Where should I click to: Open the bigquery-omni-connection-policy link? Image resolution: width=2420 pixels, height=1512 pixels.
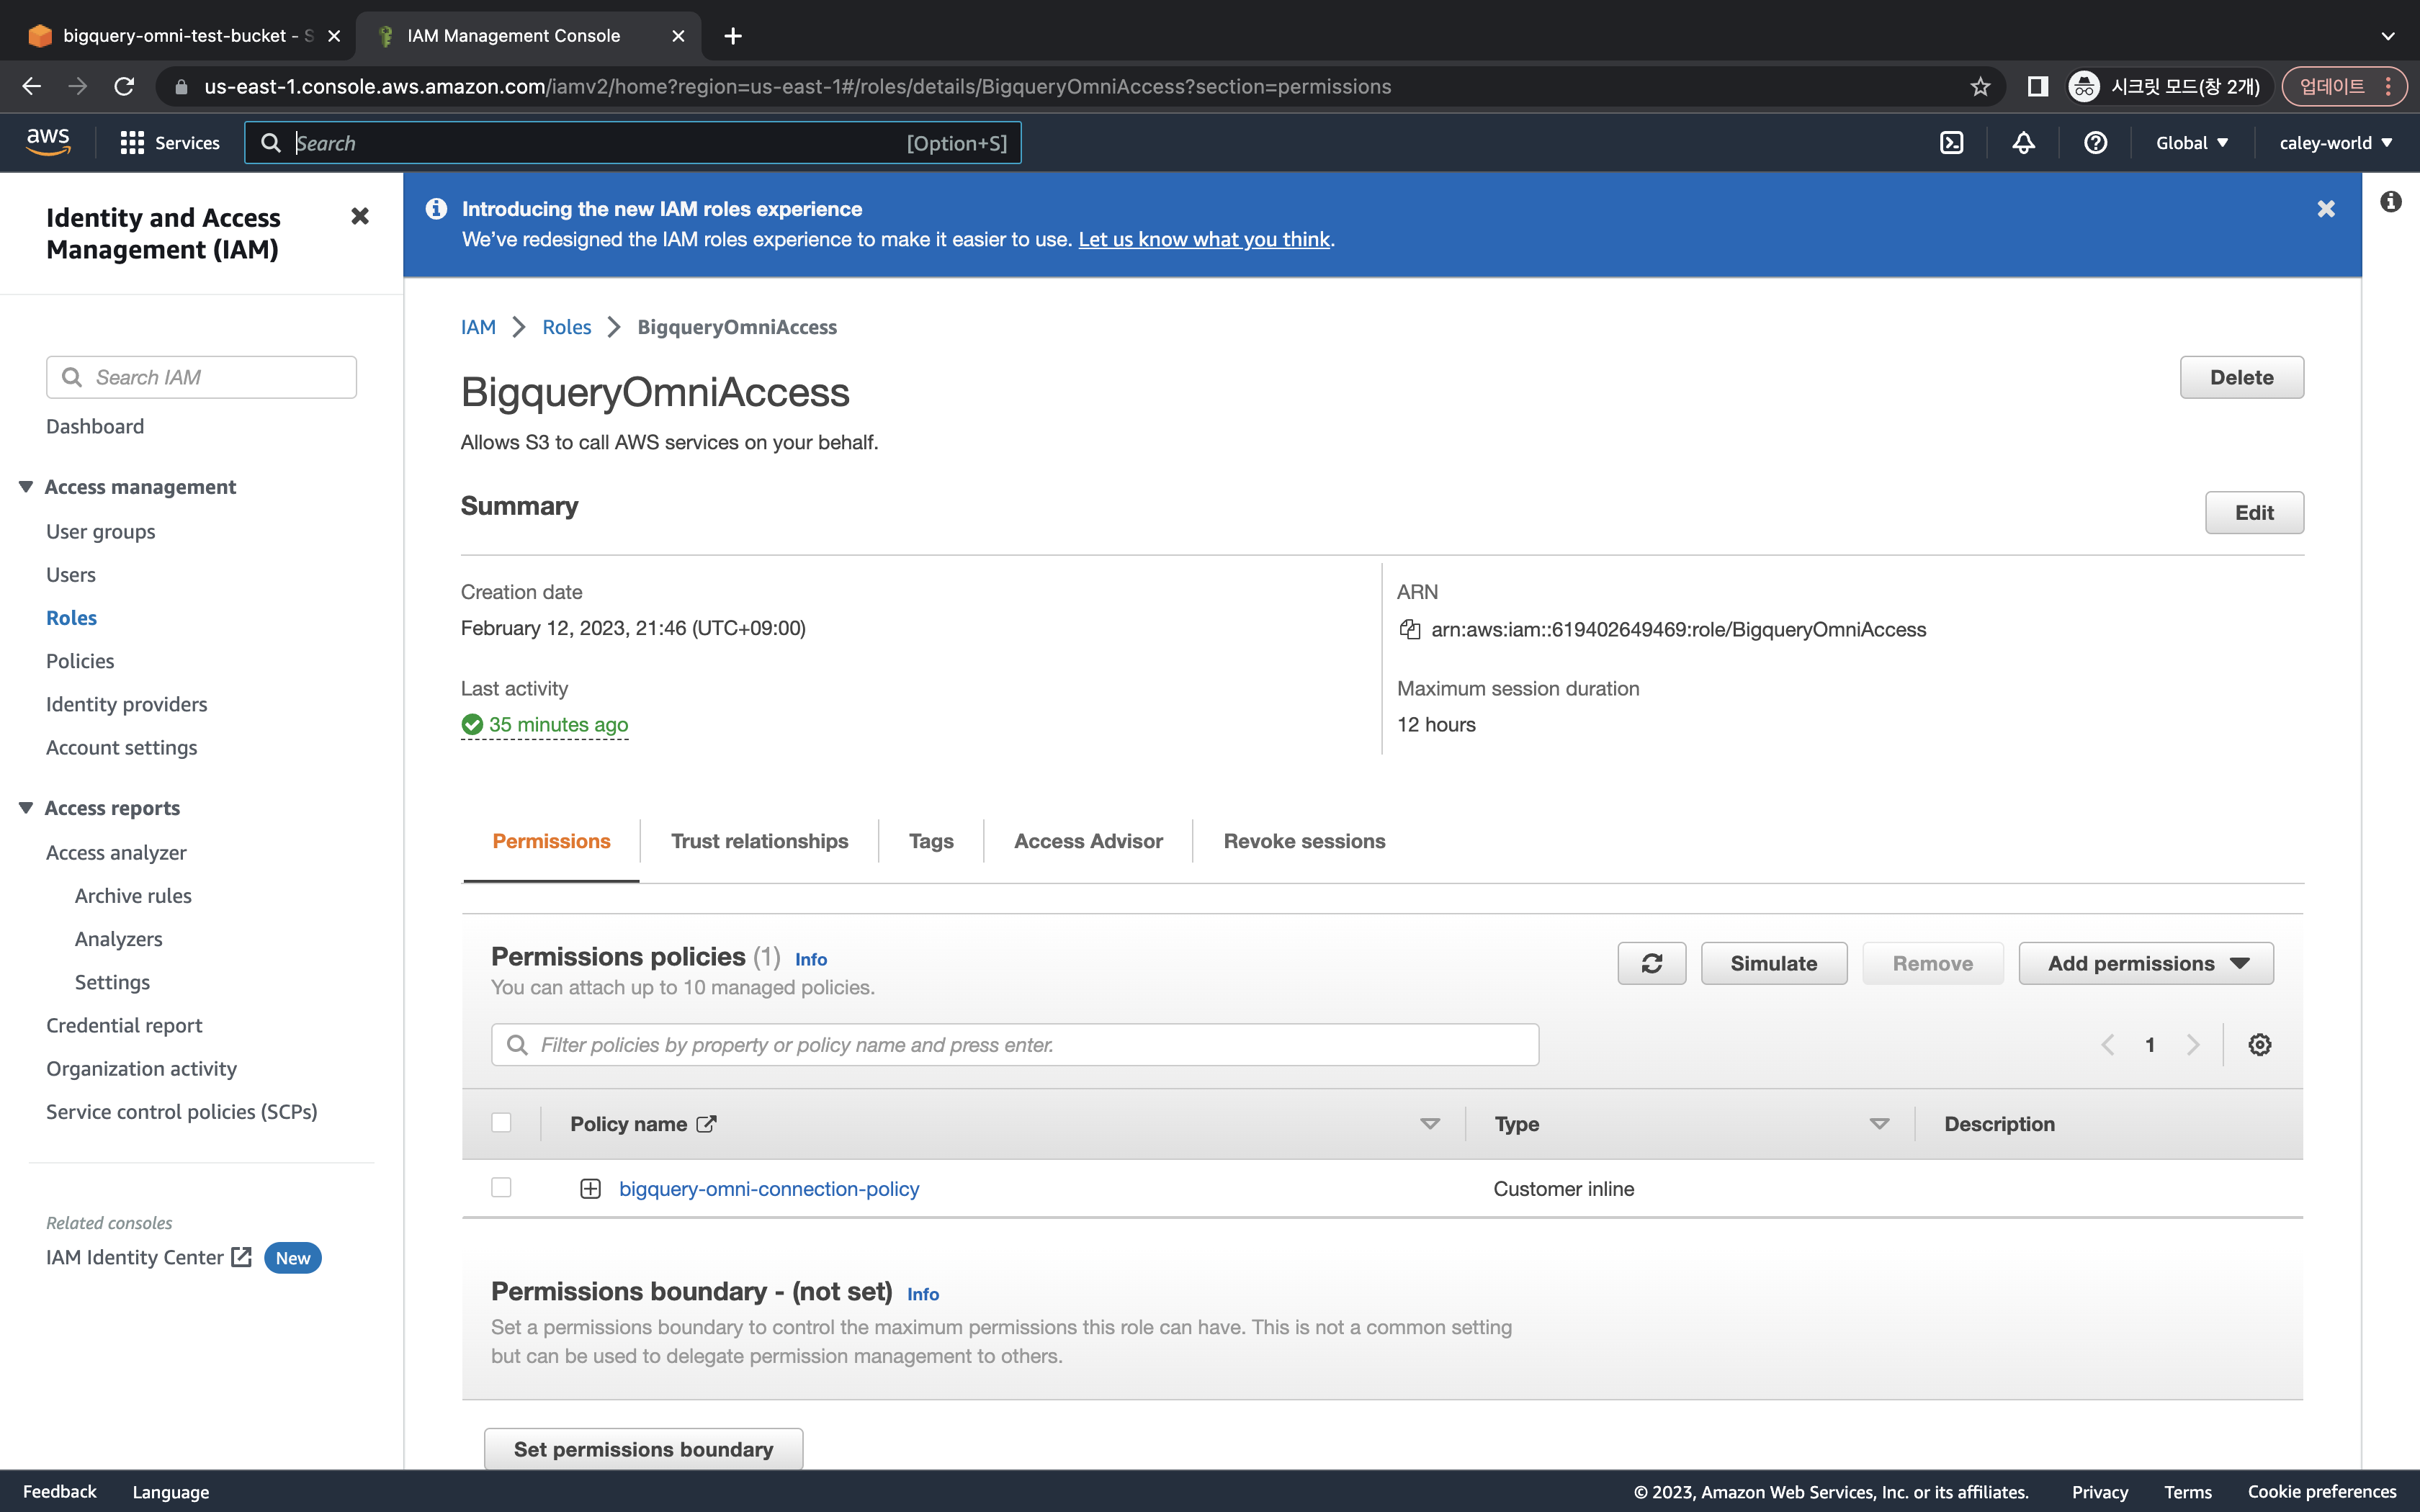pyautogui.click(x=768, y=1188)
